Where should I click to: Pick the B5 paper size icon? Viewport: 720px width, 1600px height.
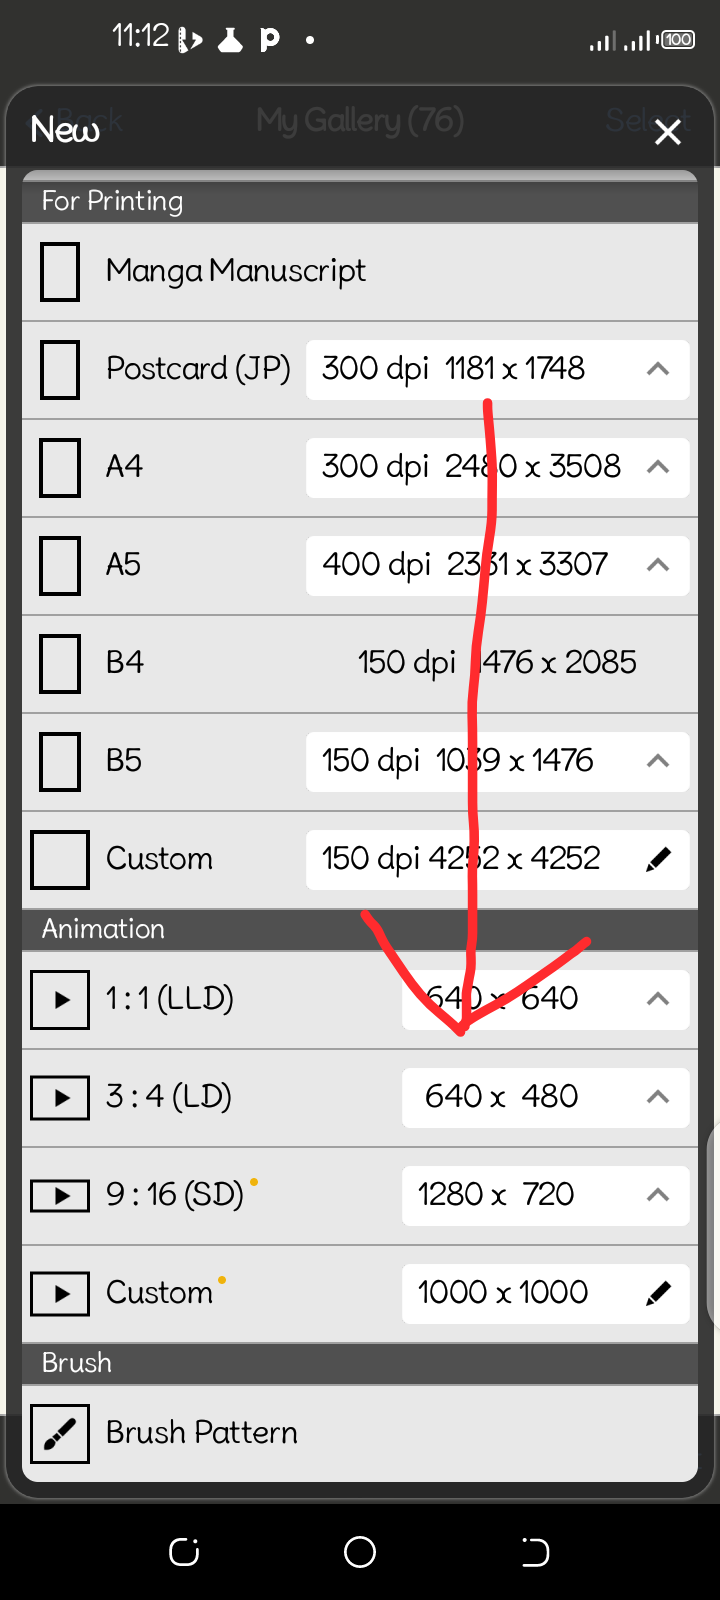tap(60, 761)
